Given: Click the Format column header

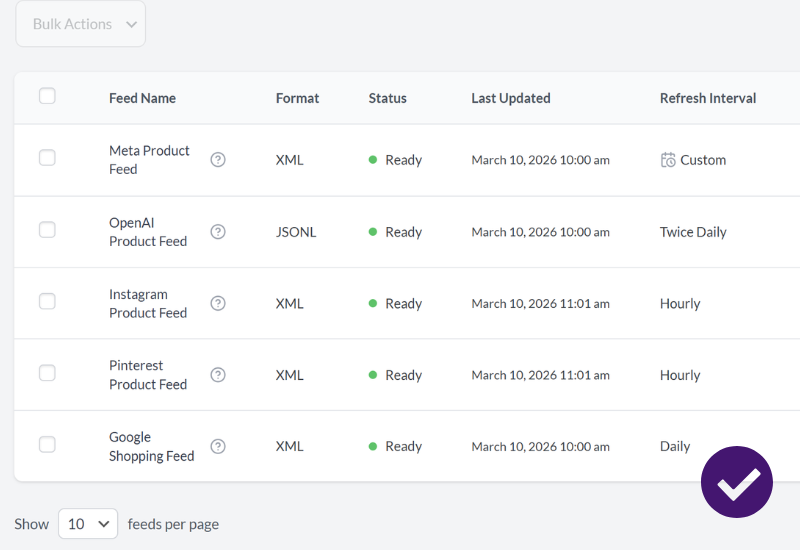Looking at the screenshot, I should click(297, 98).
